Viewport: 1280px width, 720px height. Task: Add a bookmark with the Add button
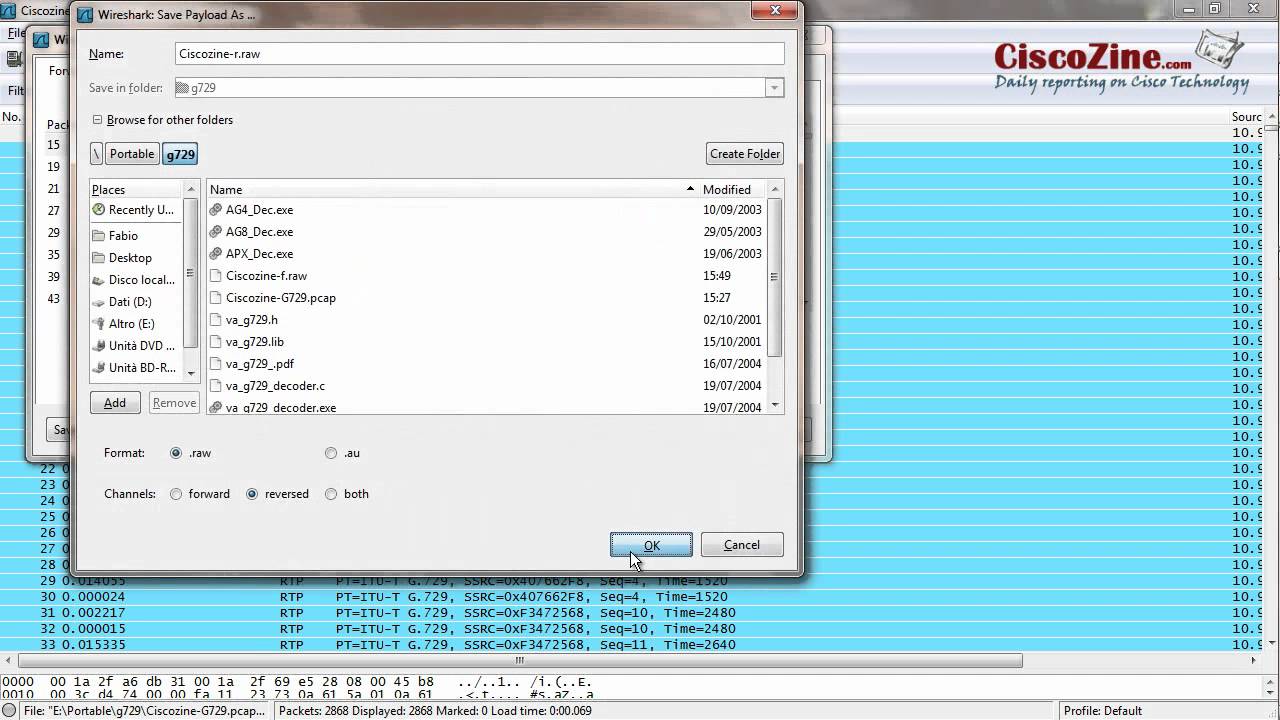115,403
